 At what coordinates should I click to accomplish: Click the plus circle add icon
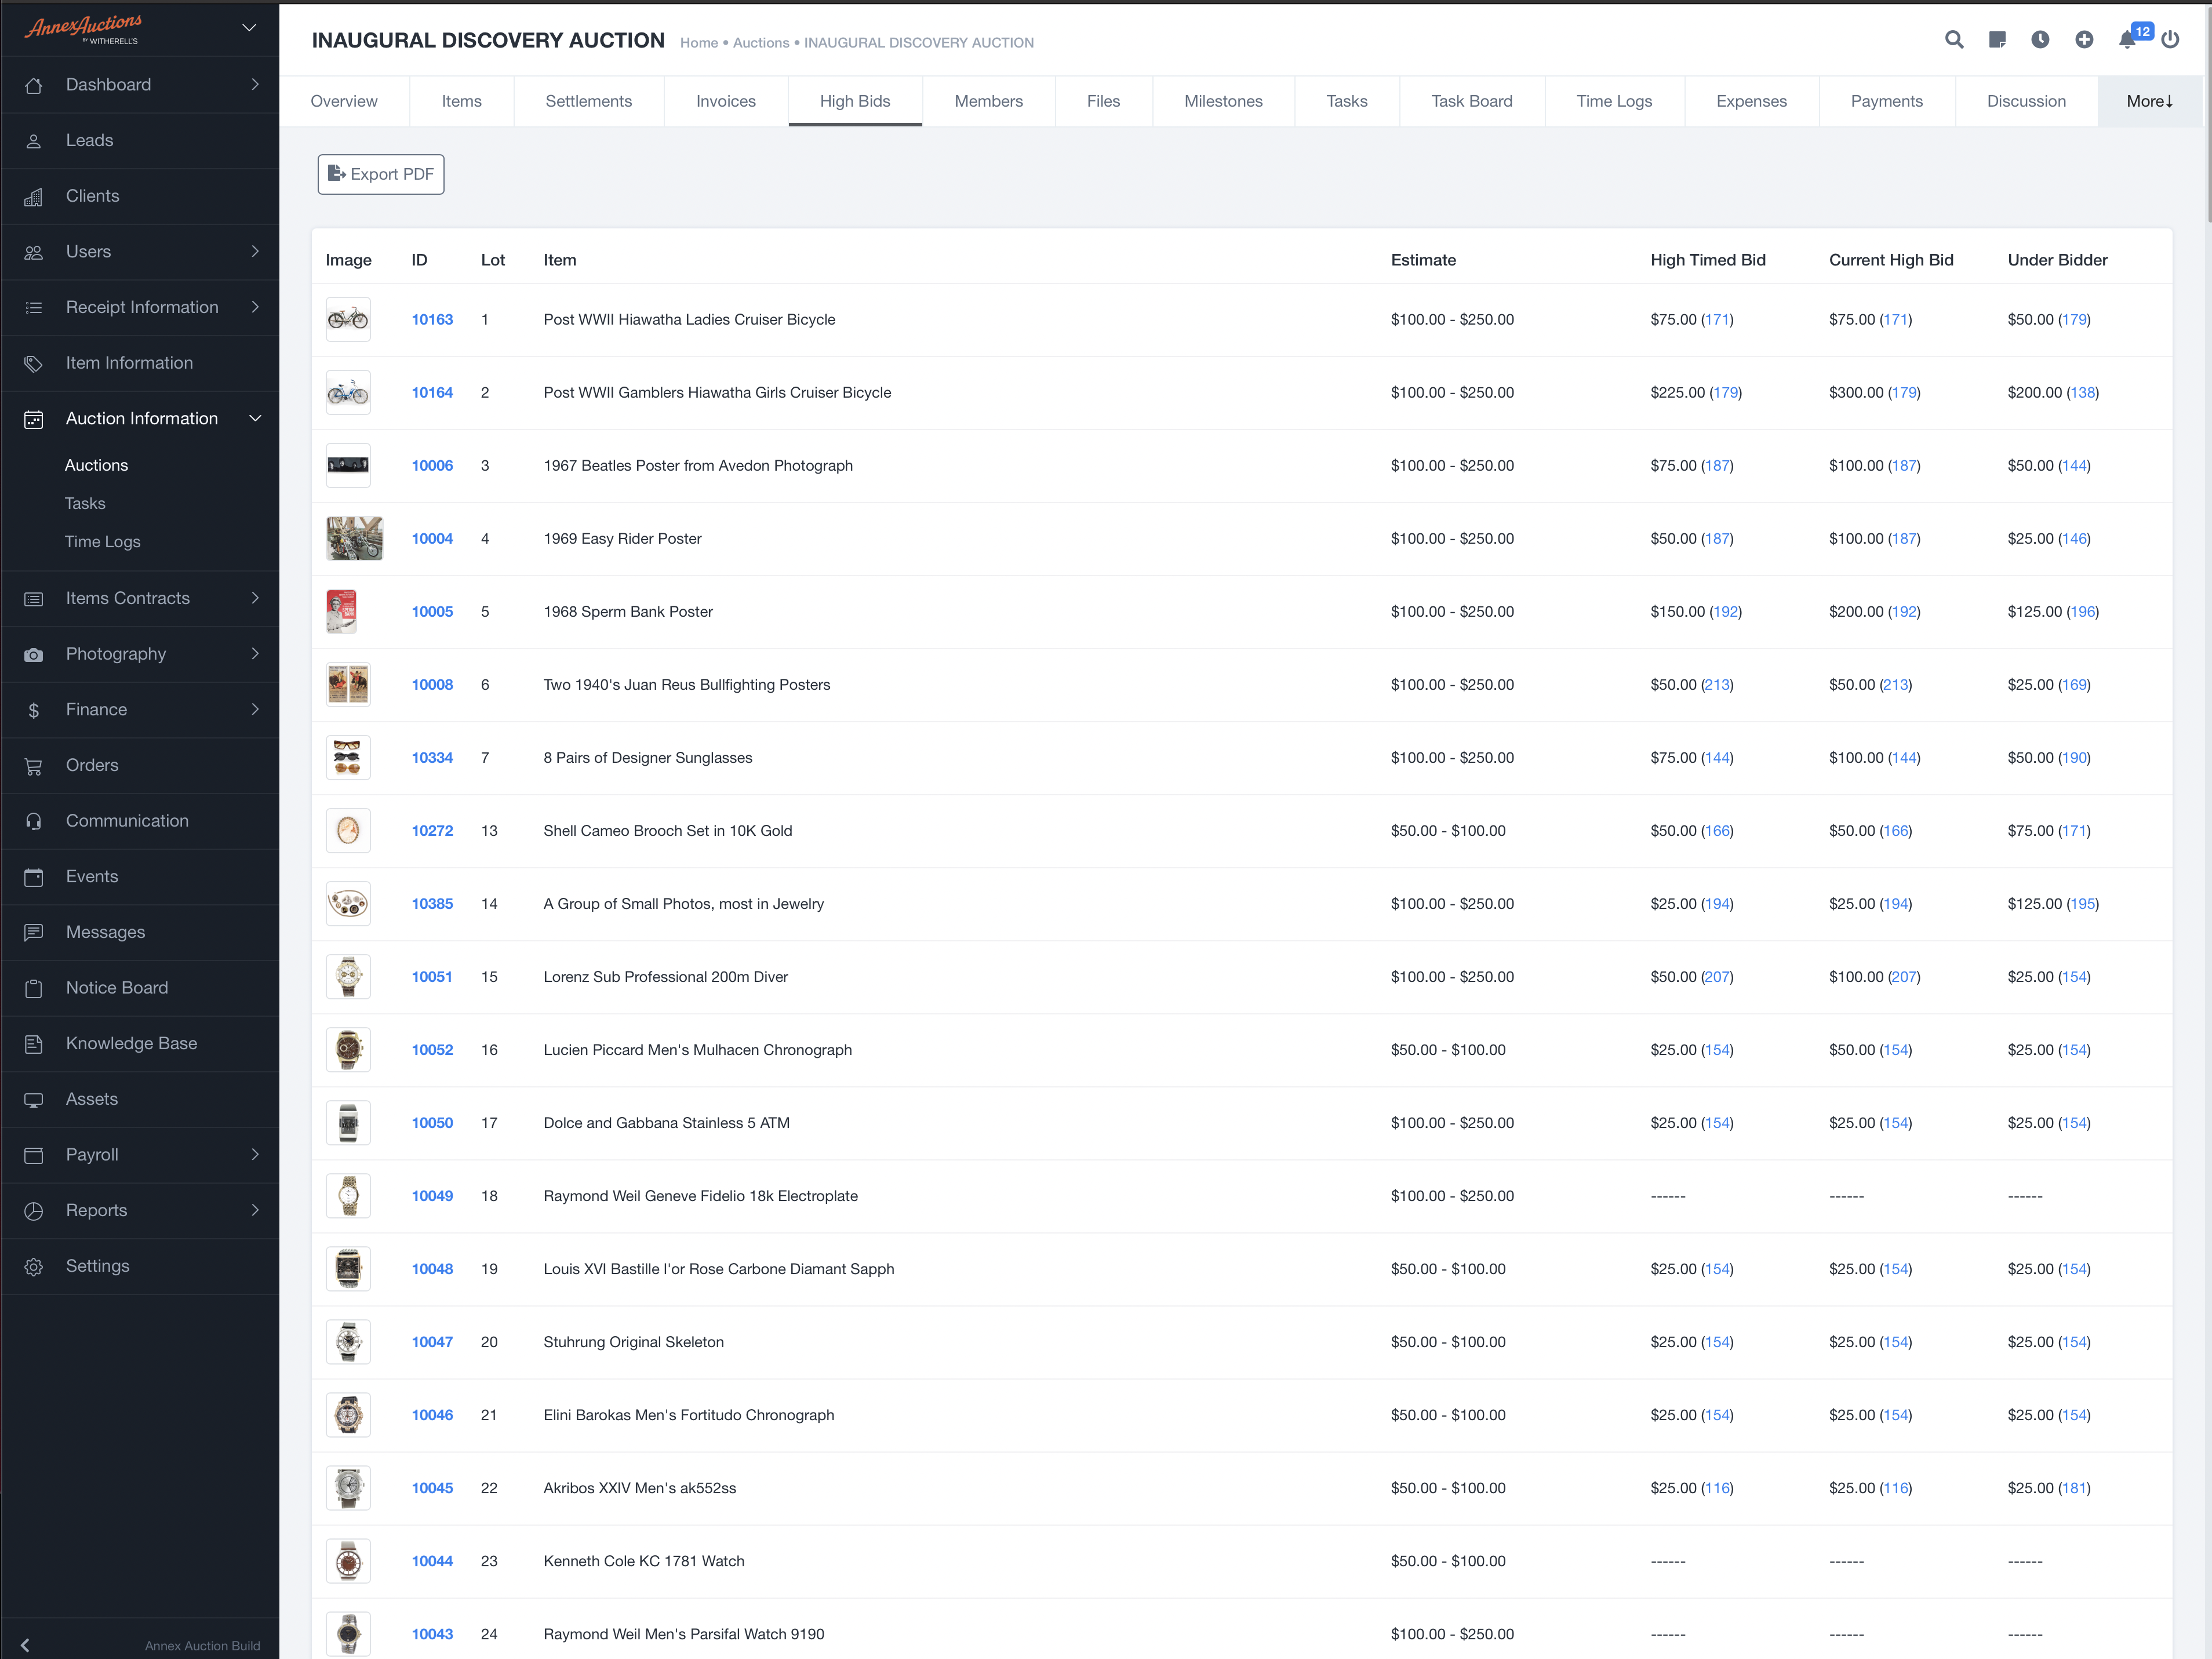pyautogui.click(x=2084, y=40)
